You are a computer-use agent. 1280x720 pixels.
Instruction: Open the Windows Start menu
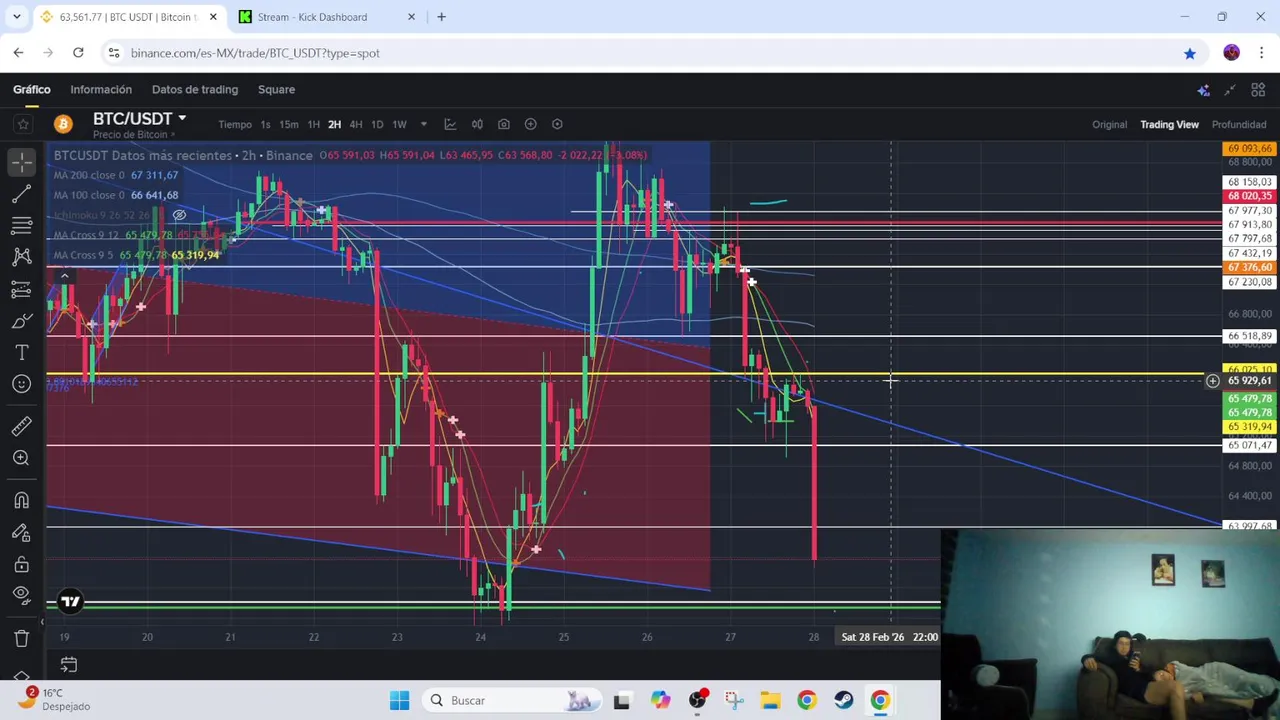click(399, 700)
